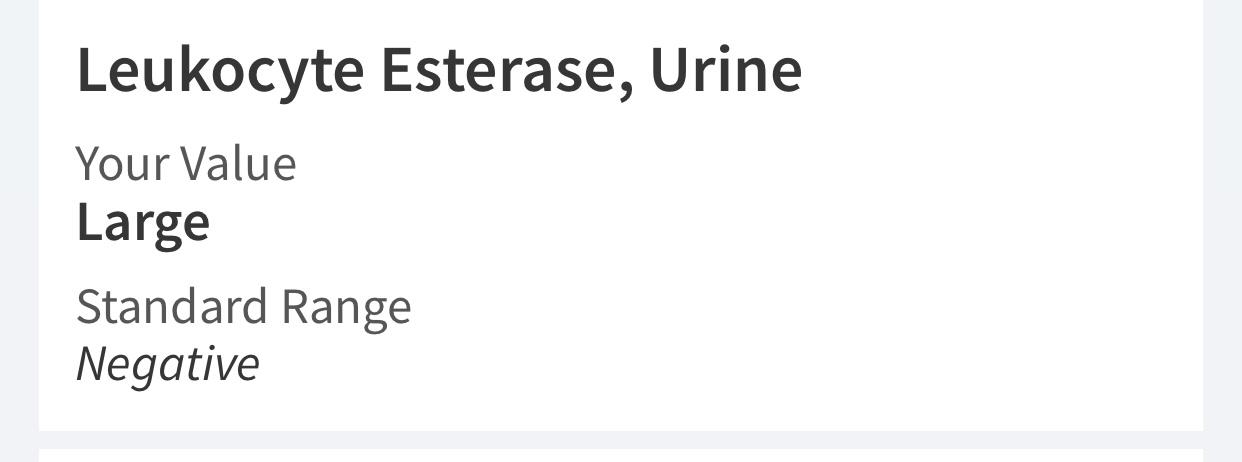The width and height of the screenshot is (1242, 462).
Task: Click blank space right of Negative
Action: coord(700,363)
